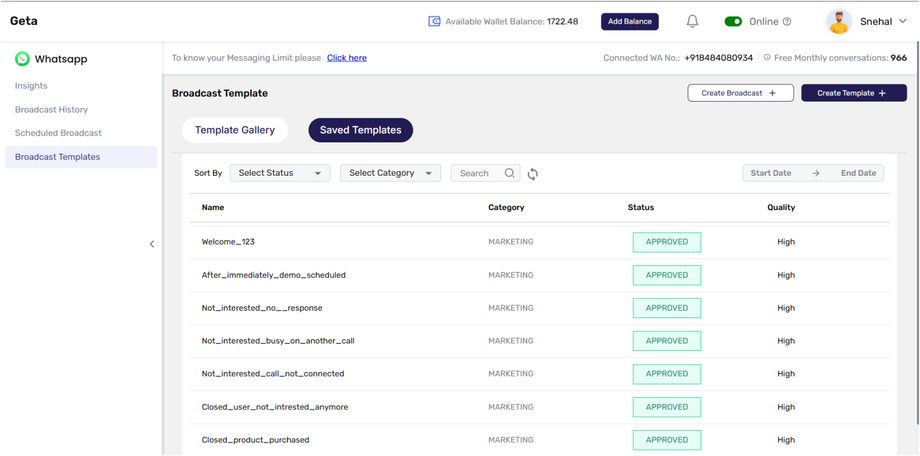Click the info icon by Free Monthly conversations
Image resolution: width=920 pixels, height=456 pixels.
(767, 58)
